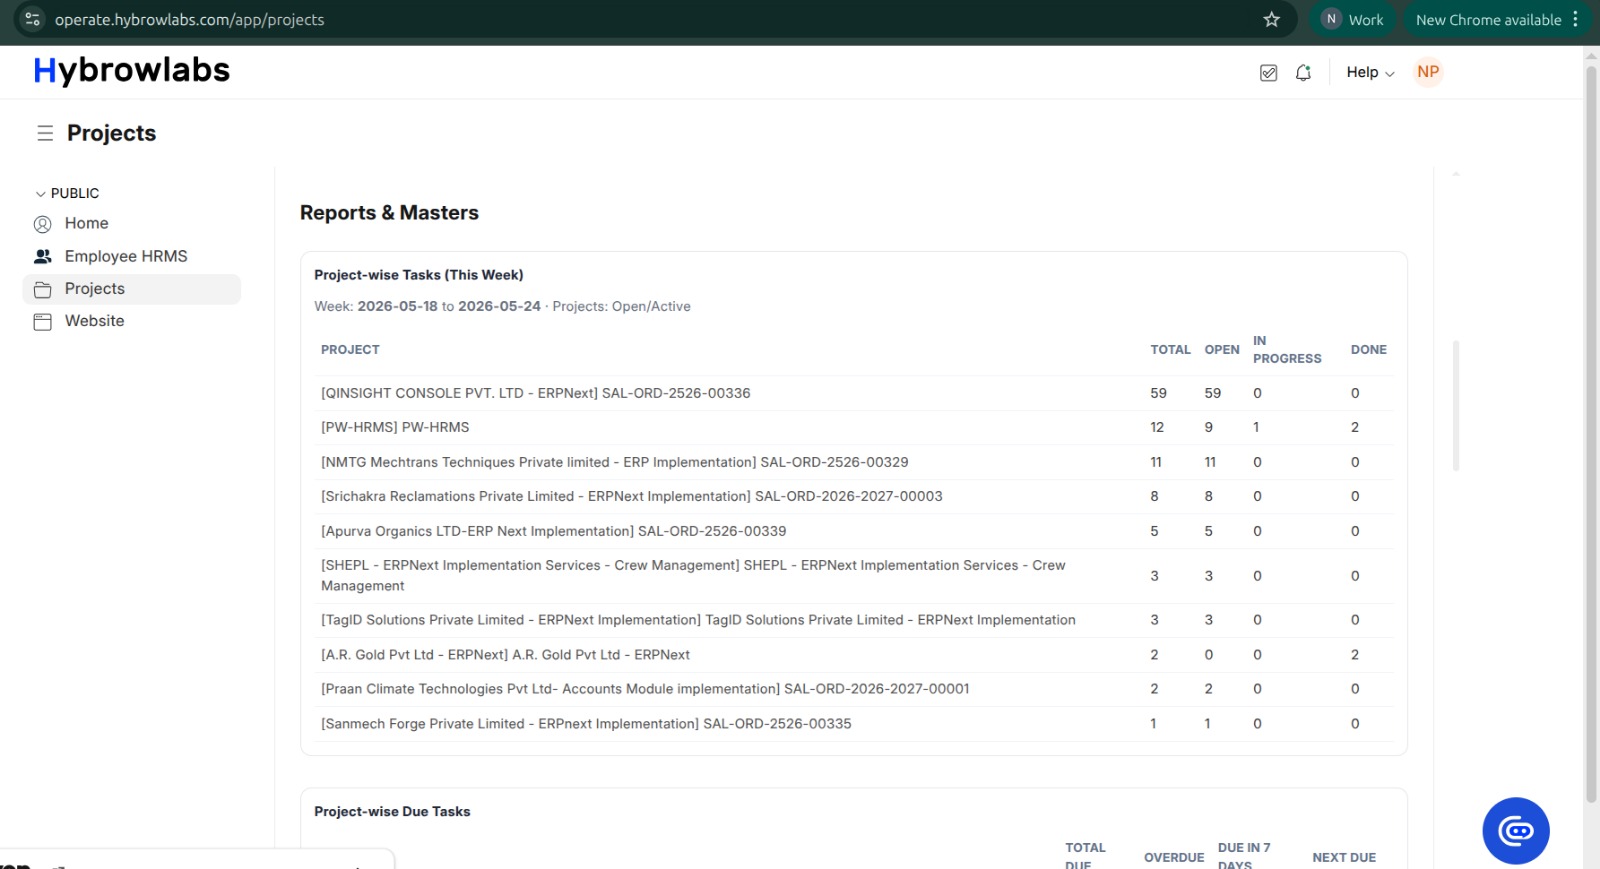Click the Projects folder icon
Viewport: 1600px width, 869px height.
43,290
